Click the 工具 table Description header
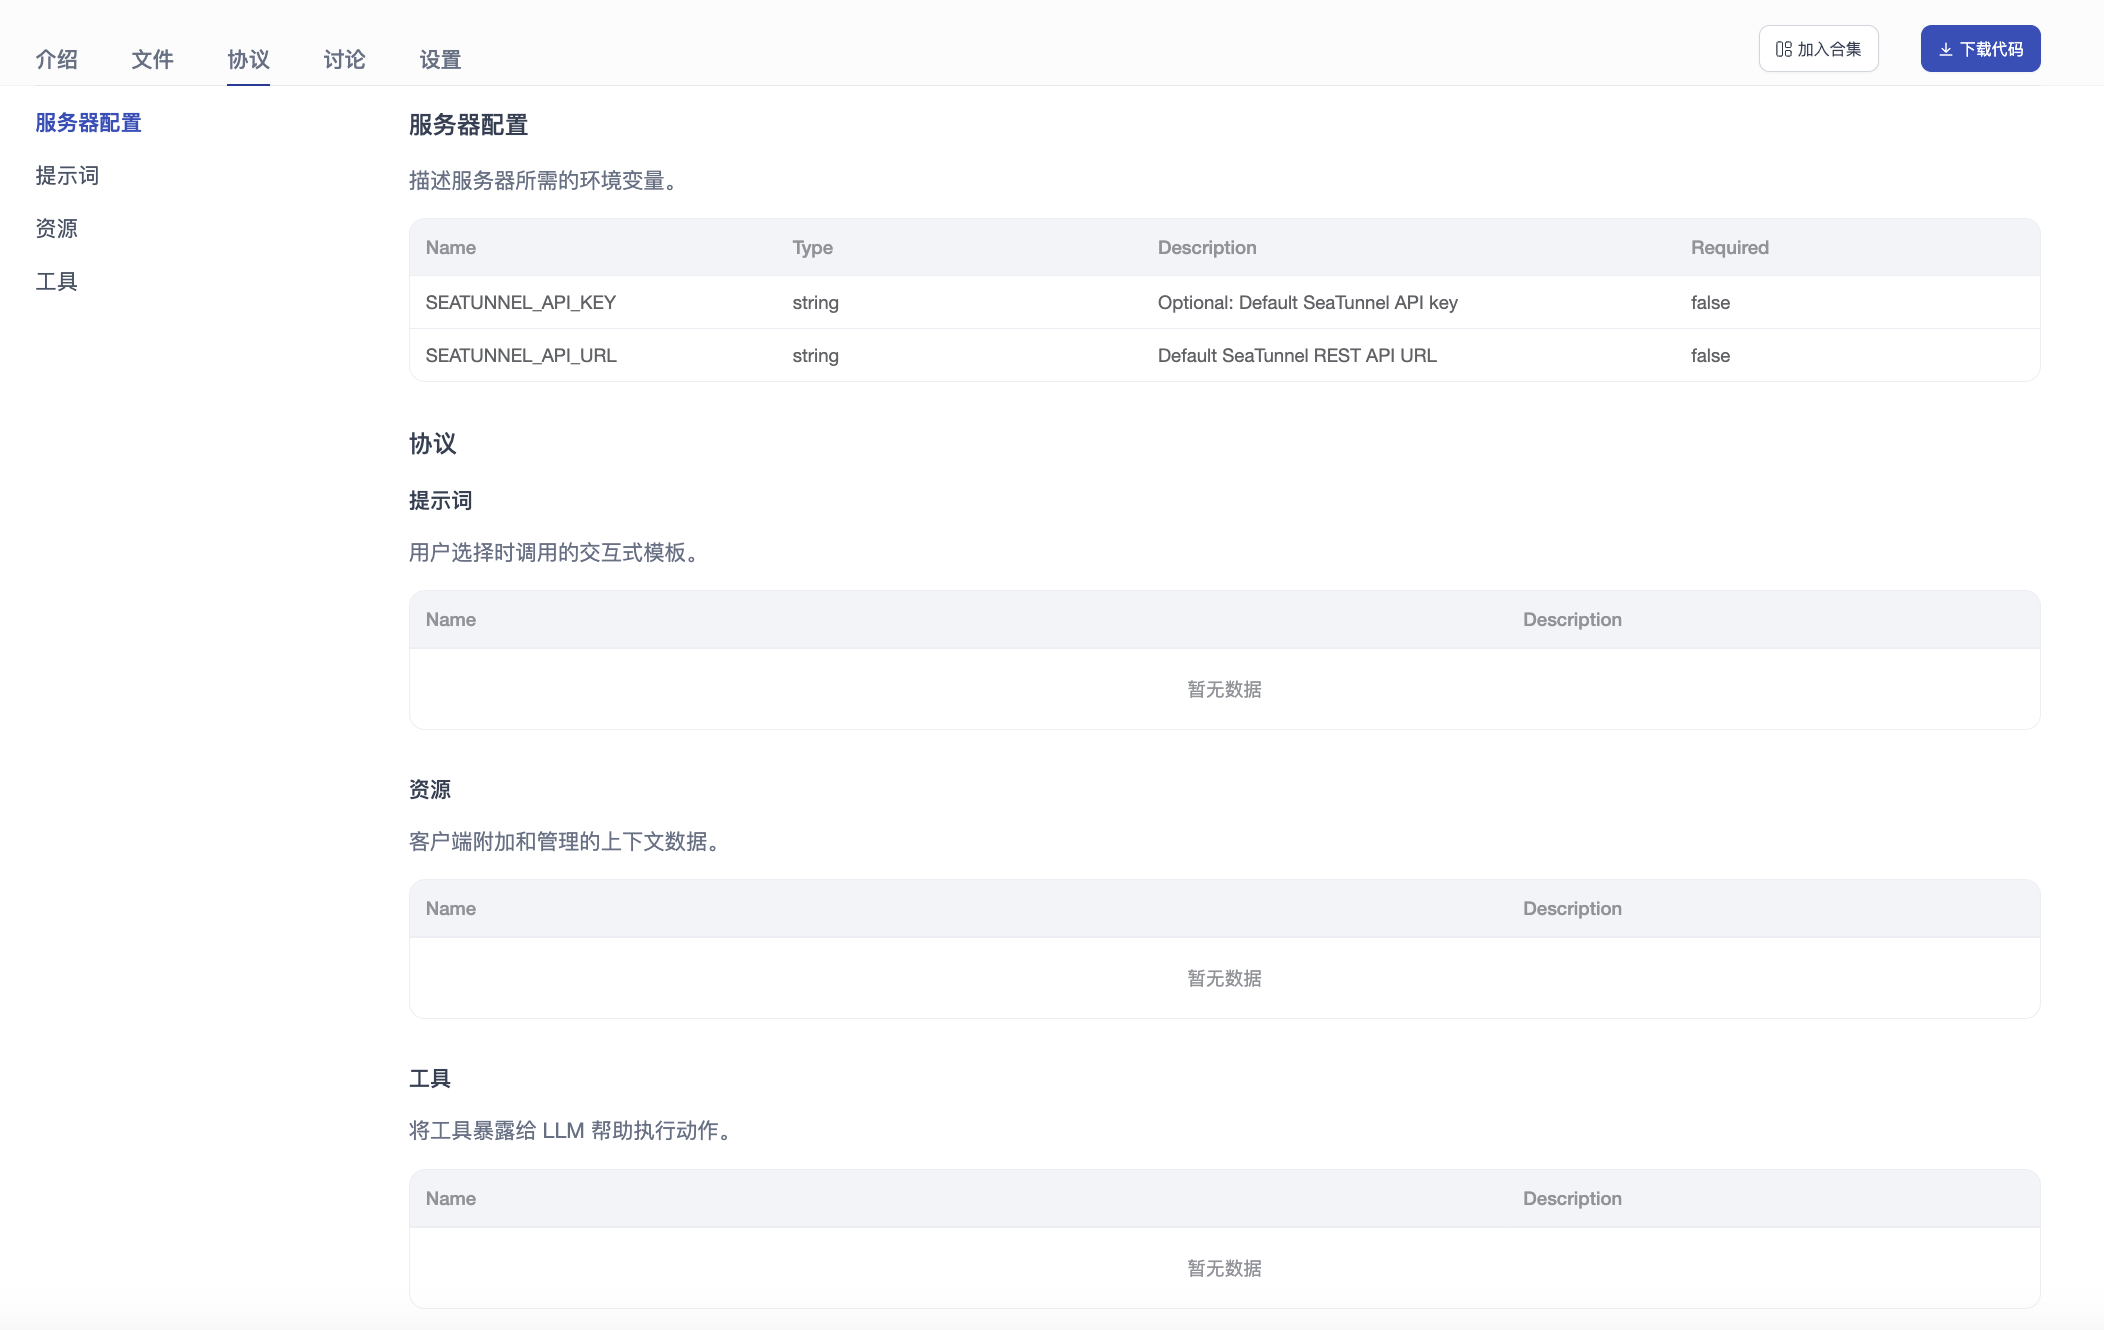2104x1330 pixels. 1571,1199
